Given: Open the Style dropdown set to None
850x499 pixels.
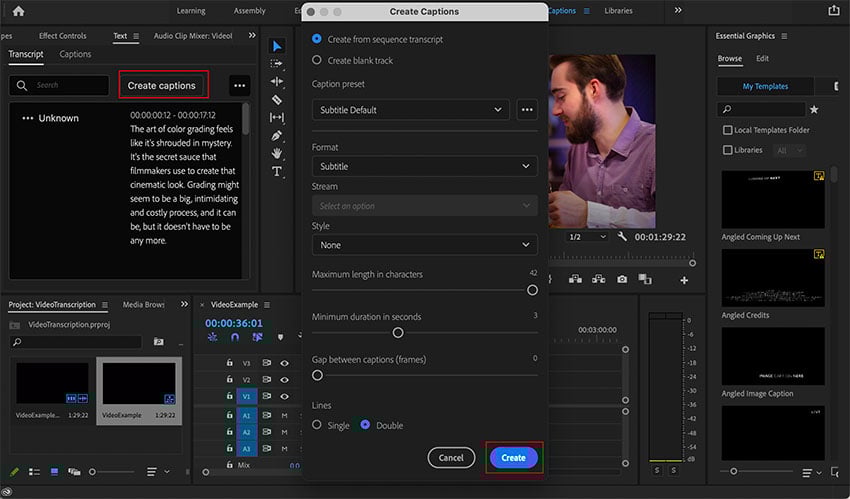Looking at the screenshot, I should pyautogui.click(x=424, y=245).
